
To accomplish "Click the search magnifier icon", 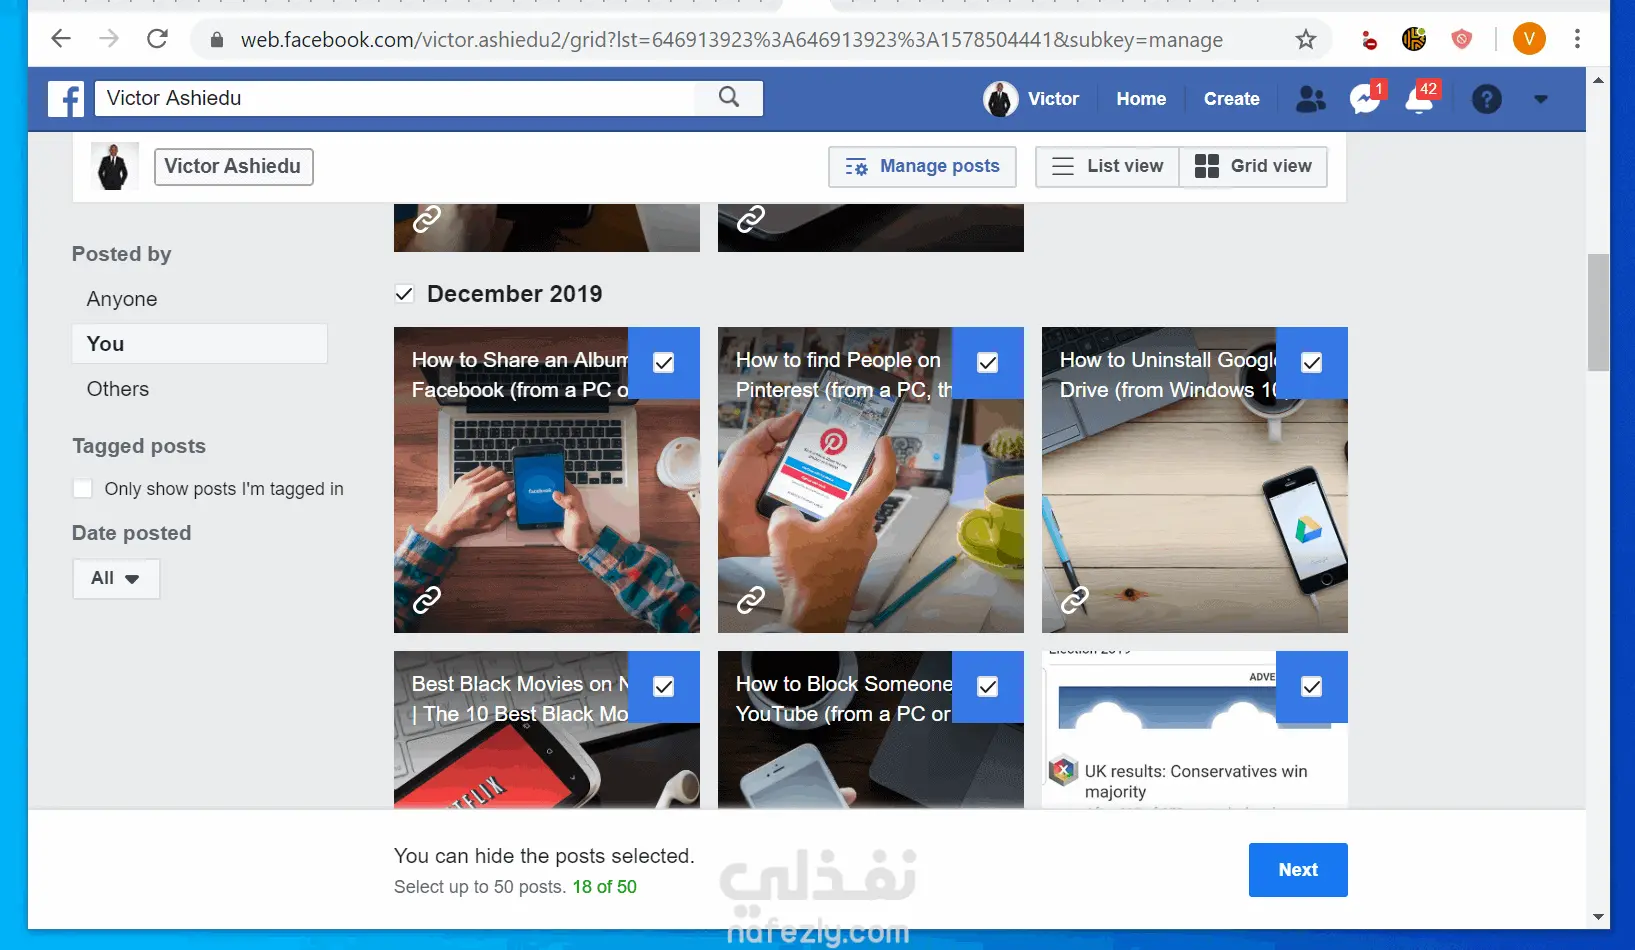I will [x=729, y=97].
